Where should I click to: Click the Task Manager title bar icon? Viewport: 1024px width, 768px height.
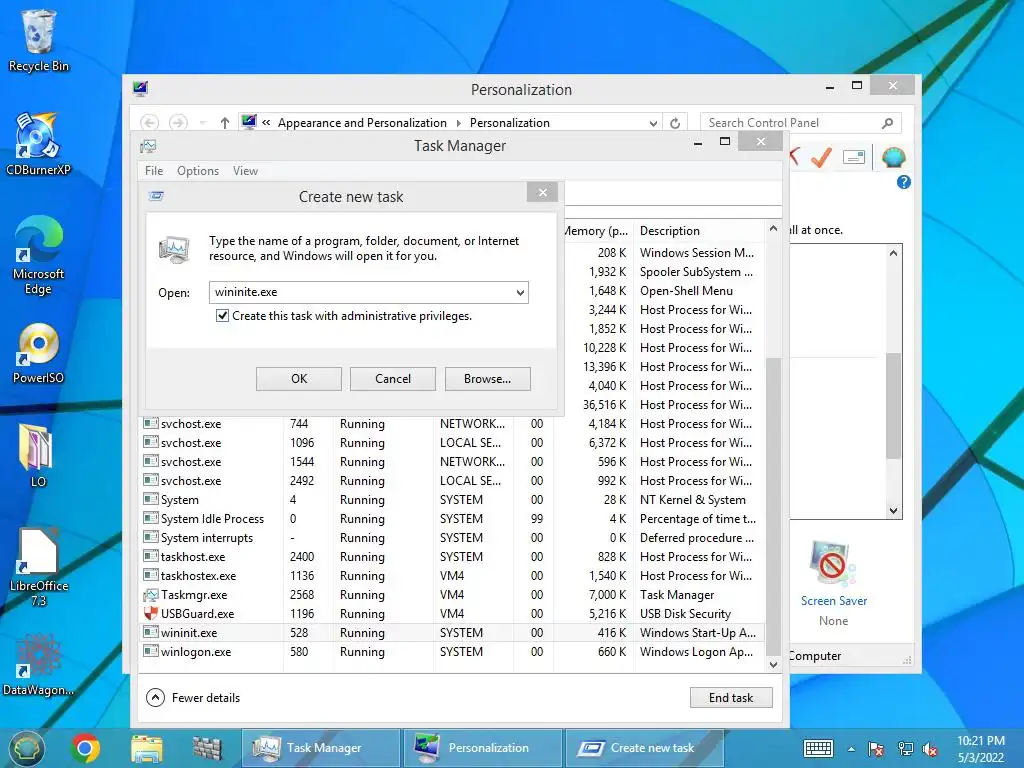click(148, 146)
